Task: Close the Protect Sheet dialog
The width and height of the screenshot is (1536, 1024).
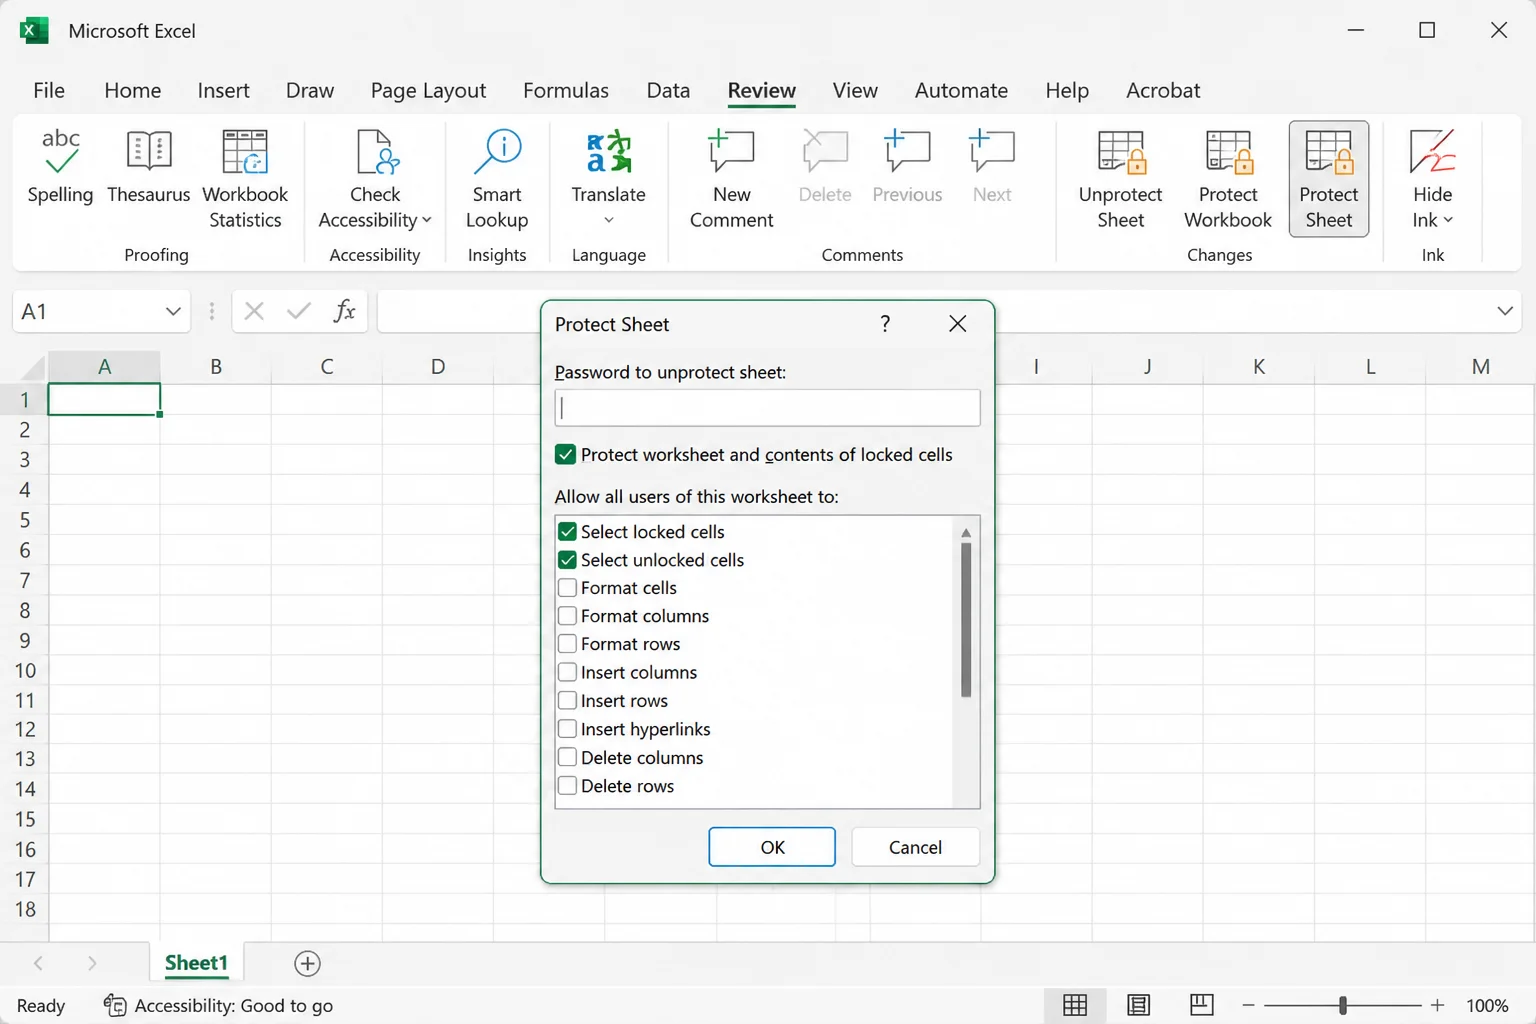Action: point(957,323)
